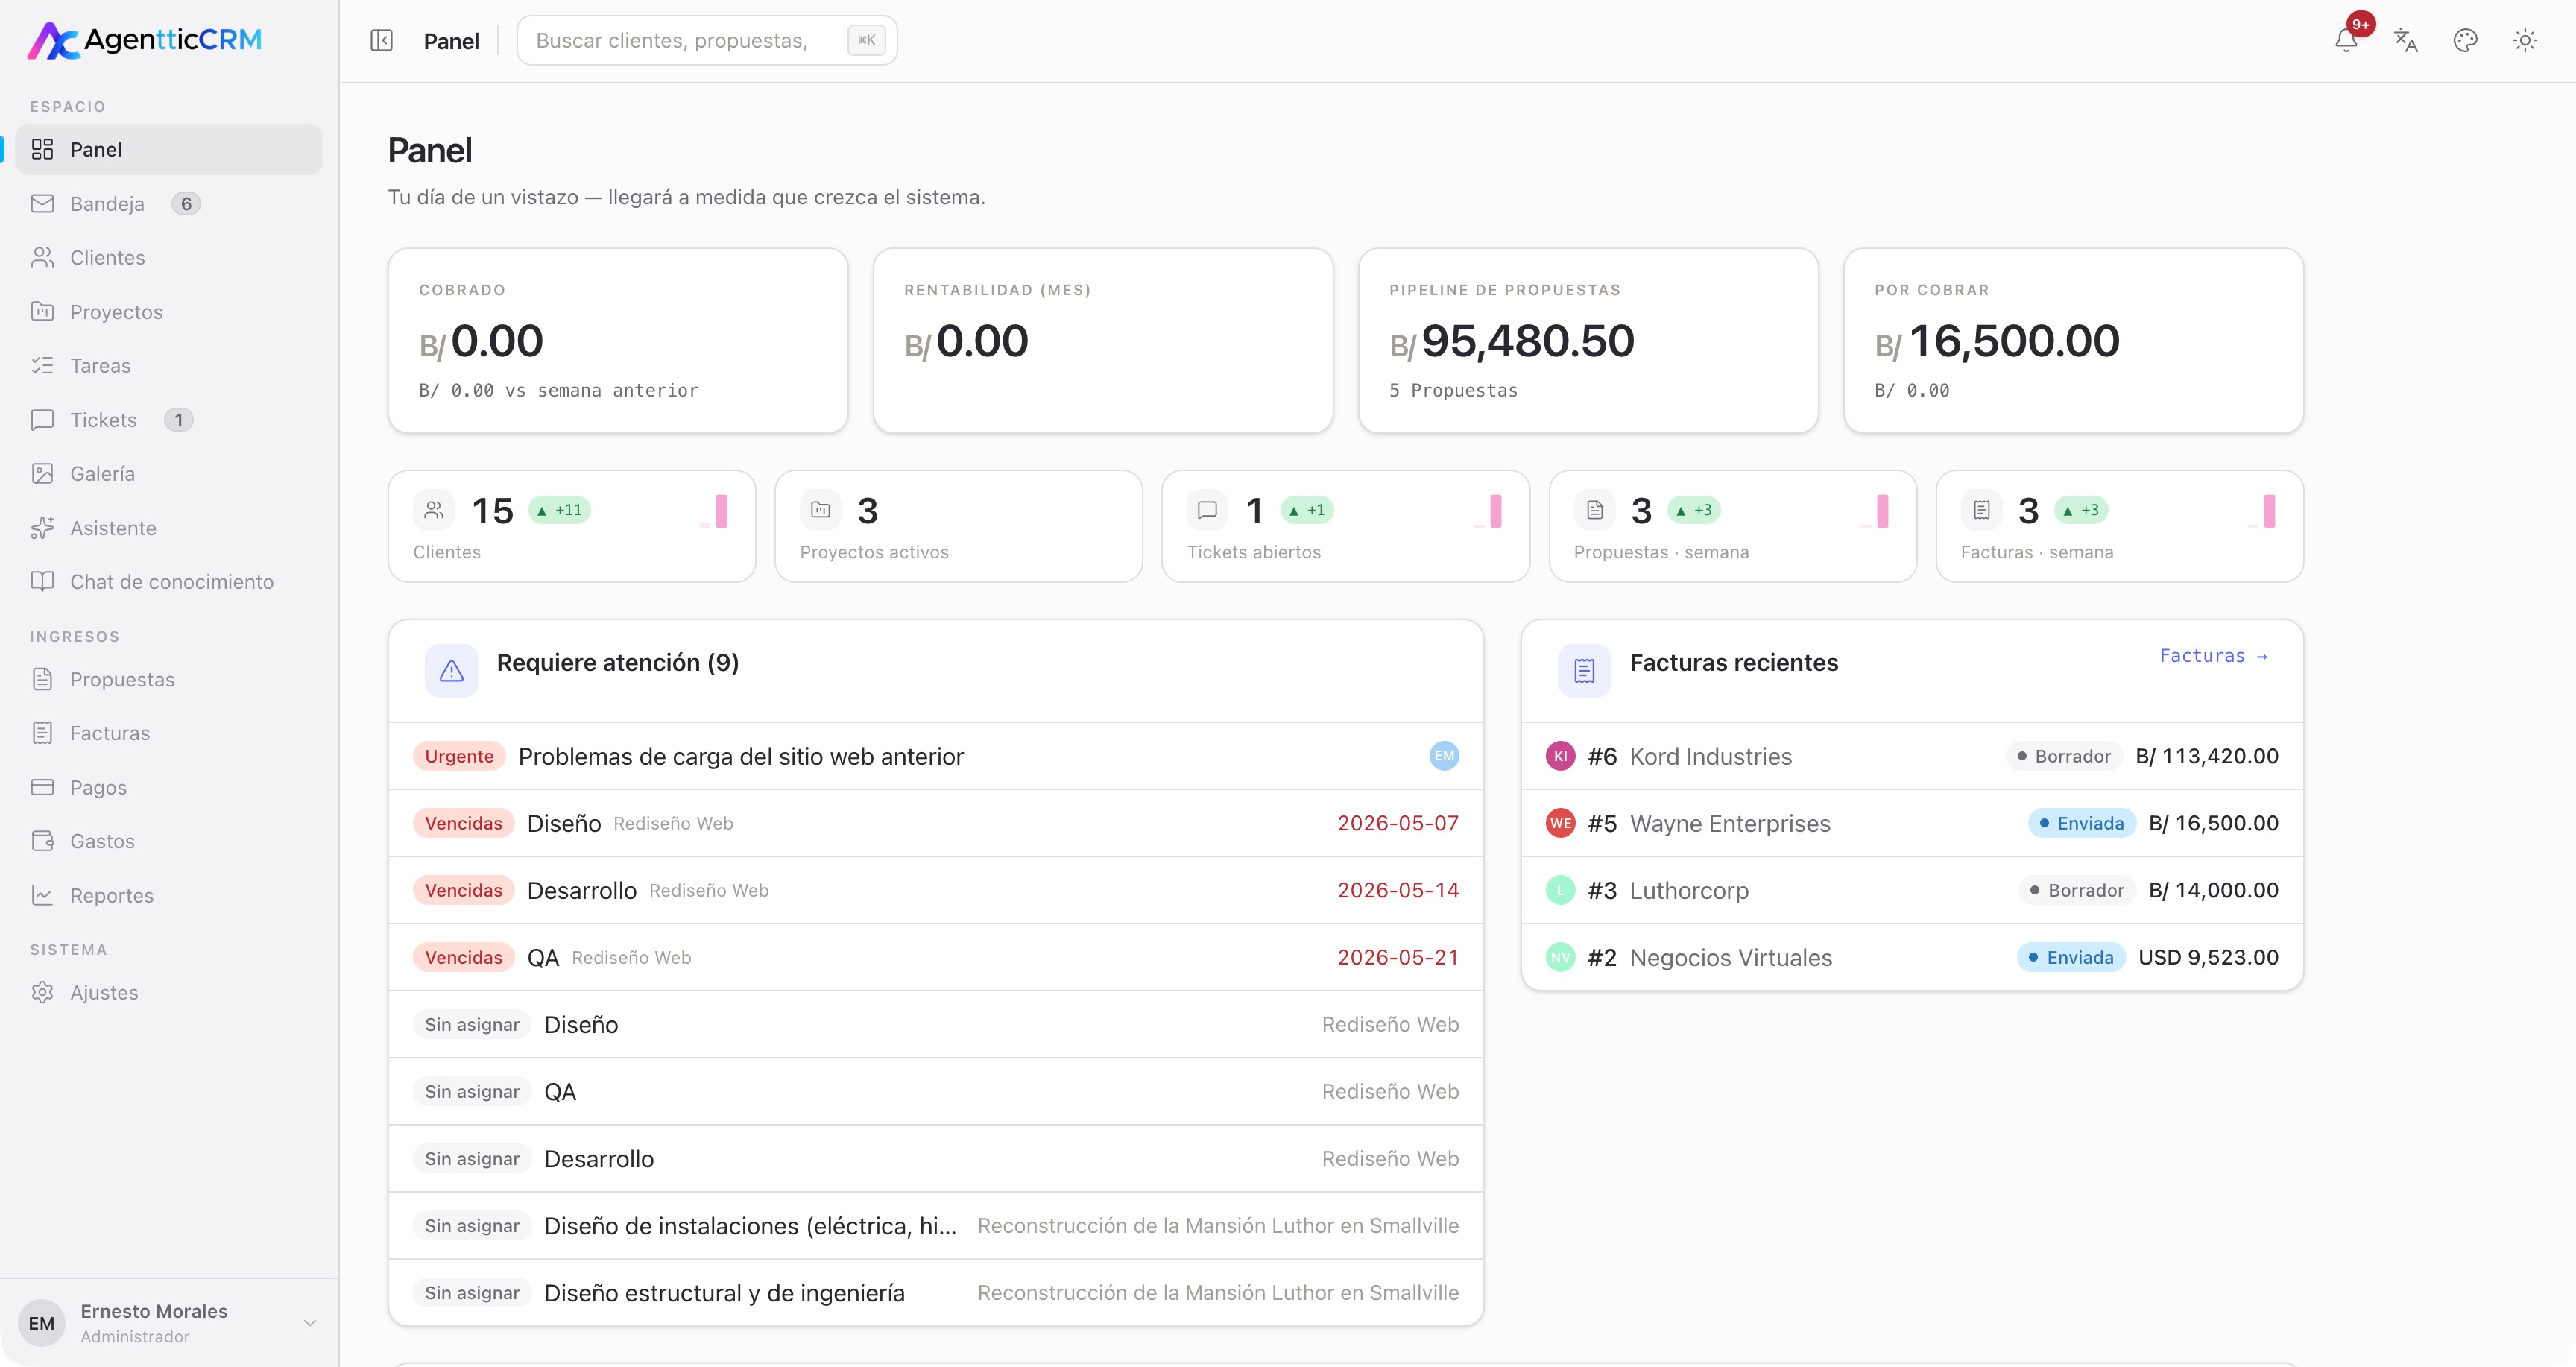Screen dimensions: 2576x1367
Task: Open invoice #5 Wayne Enterprises
Action: pyautogui.click(x=1912, y=823)
